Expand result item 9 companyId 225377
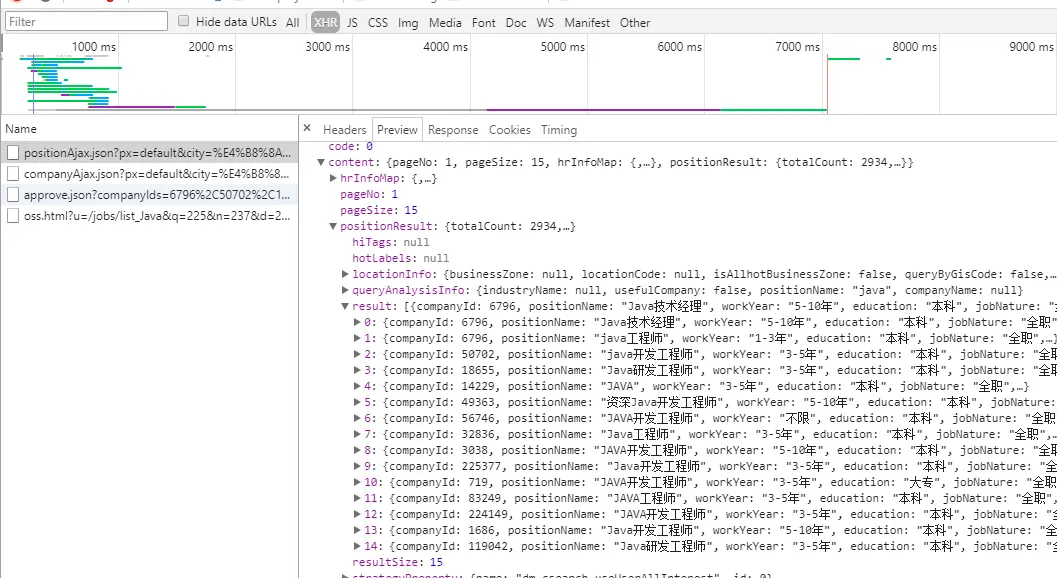Screen dimensions: 1057x578 pos(357,466)
